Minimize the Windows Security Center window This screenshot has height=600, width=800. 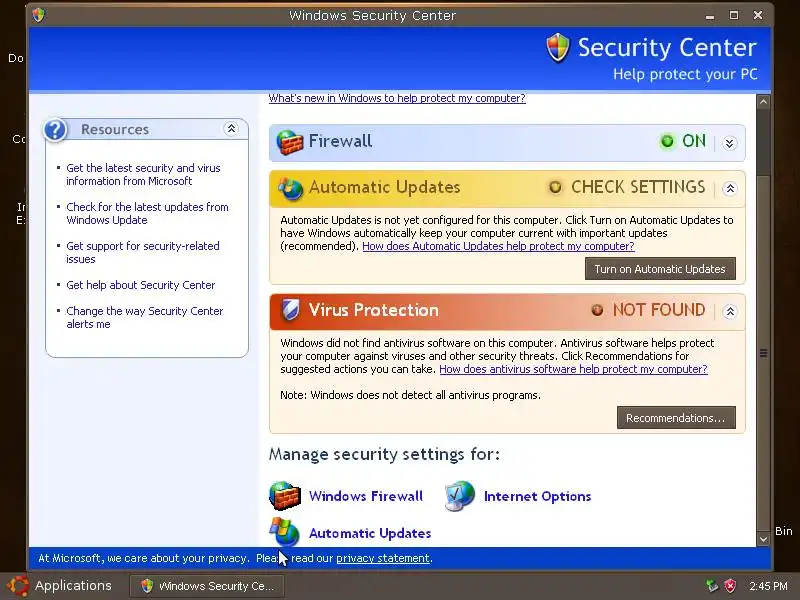[x=710, y=16]
